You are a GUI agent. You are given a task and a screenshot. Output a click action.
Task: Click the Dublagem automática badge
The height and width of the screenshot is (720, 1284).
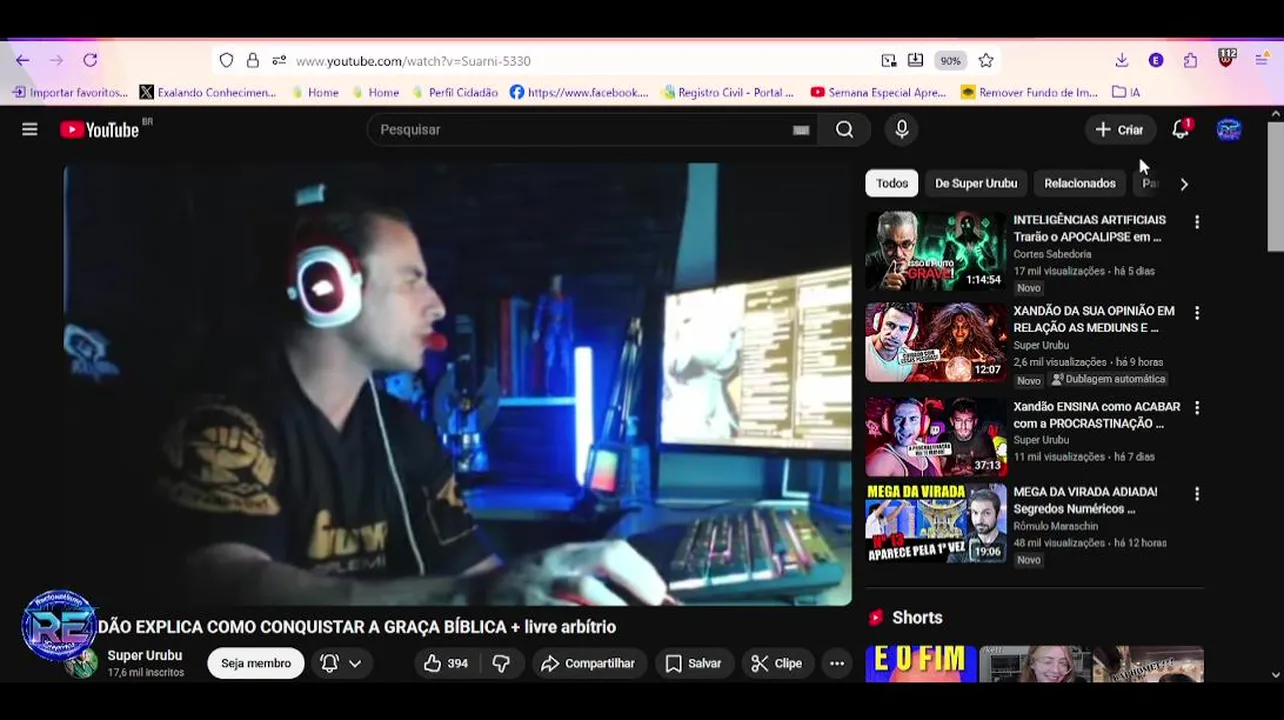coord(1108,379)
